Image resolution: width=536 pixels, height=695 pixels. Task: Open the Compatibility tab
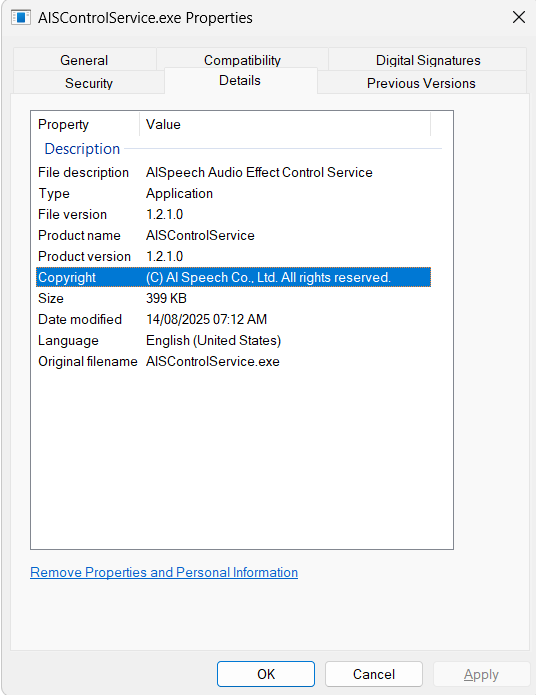click(x=242, y=60)
